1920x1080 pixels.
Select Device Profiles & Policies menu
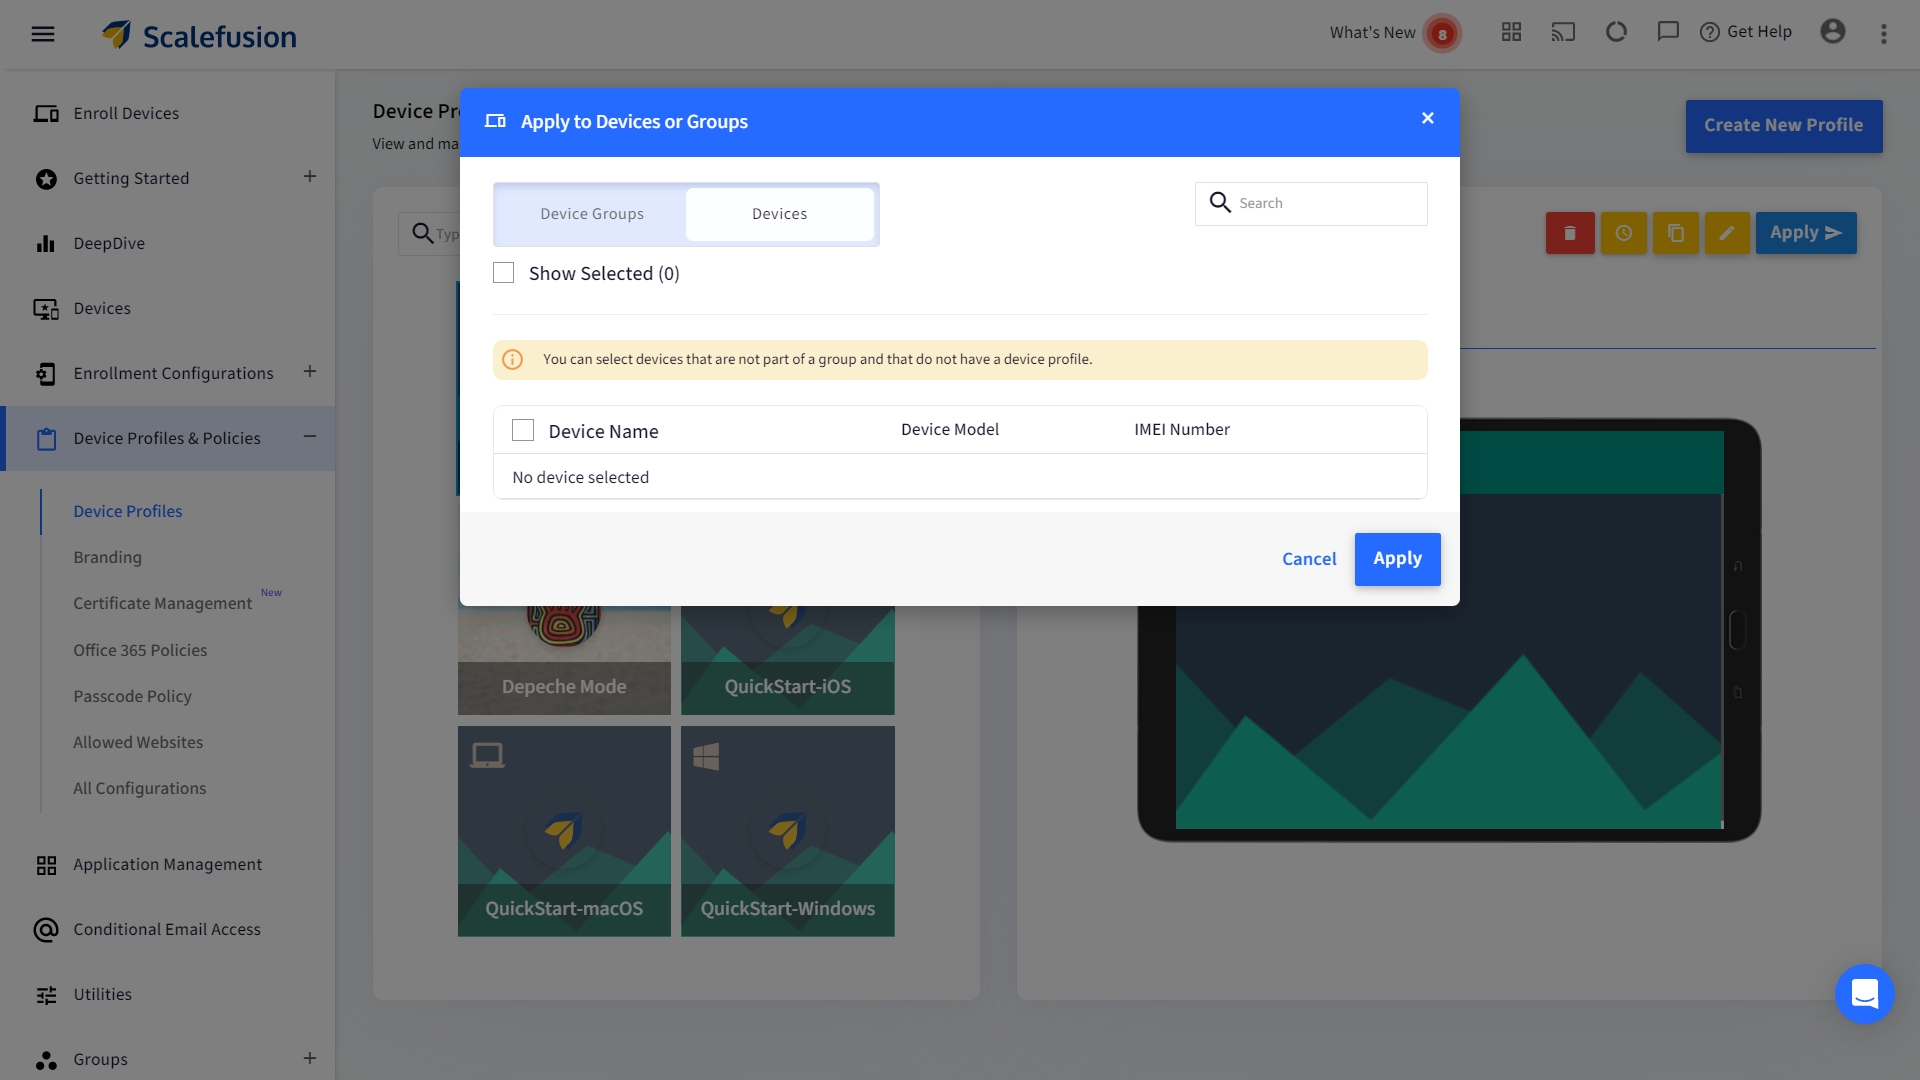(167, 439)
